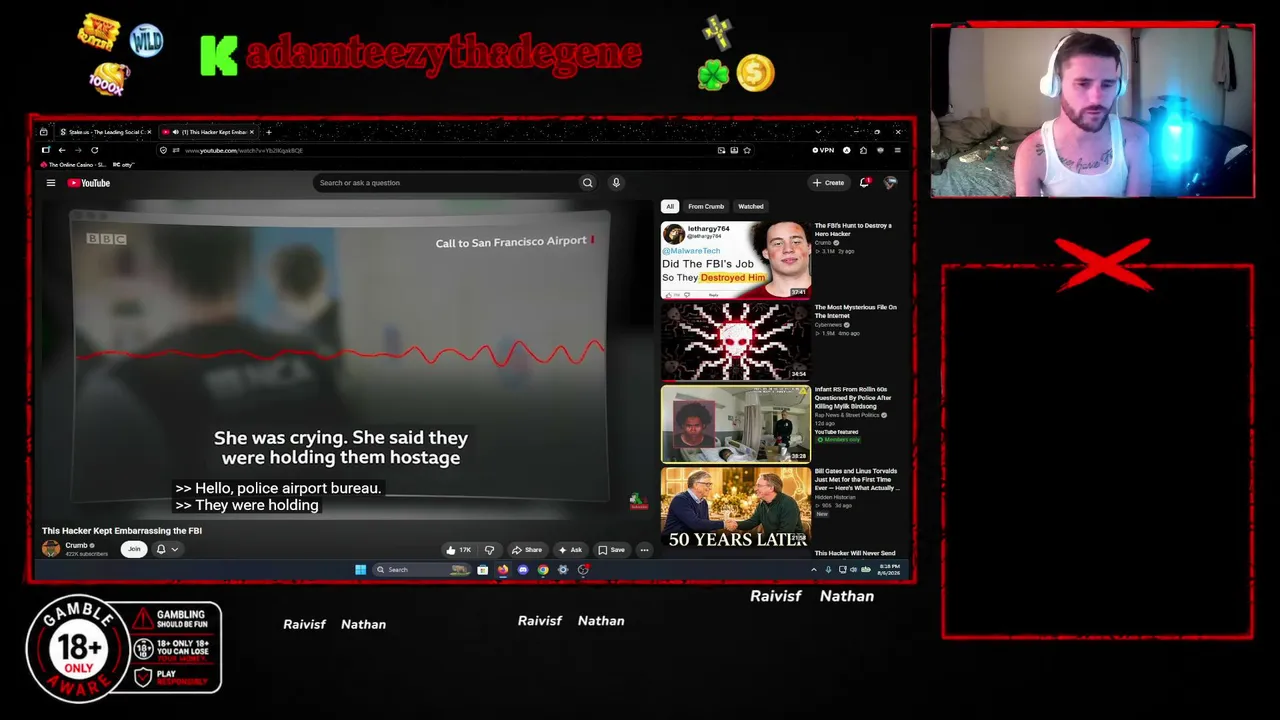Go back with the browser back arrow
Viewport: 1280px width, 720px height.
tap(62, 150)
